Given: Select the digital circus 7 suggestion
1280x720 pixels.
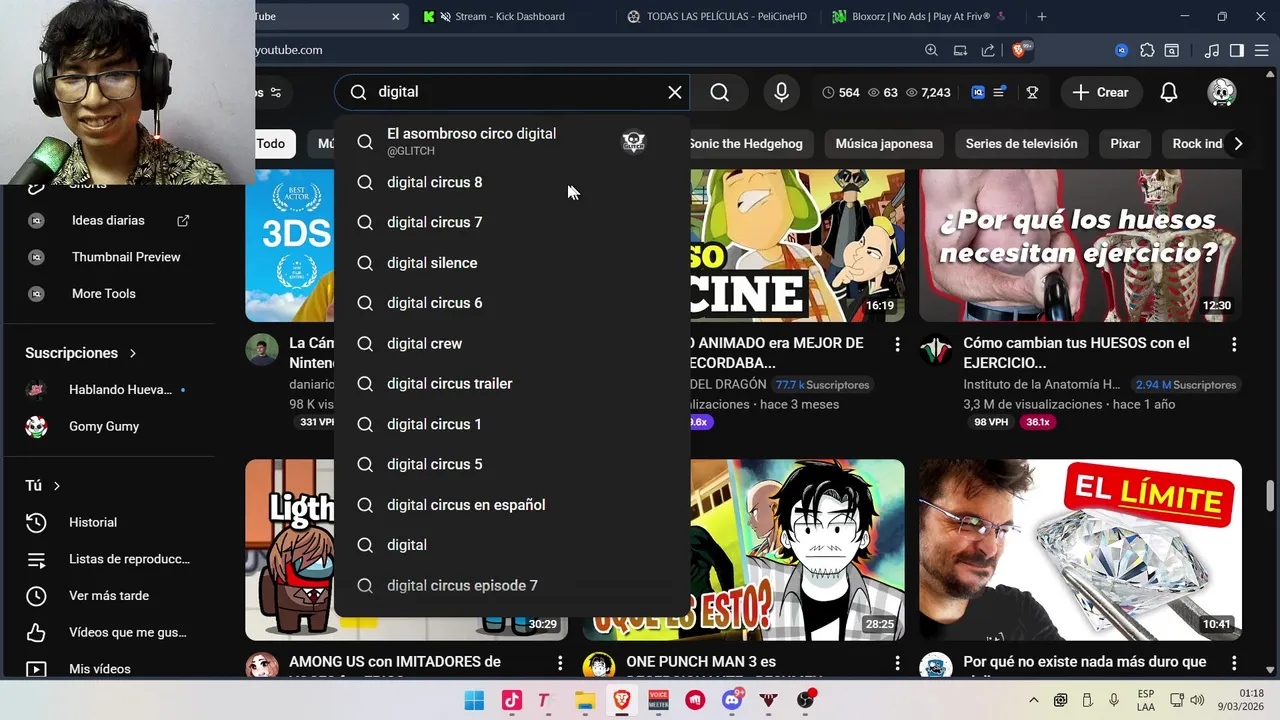Looking at the screenshot, I should tap(512, 222).
